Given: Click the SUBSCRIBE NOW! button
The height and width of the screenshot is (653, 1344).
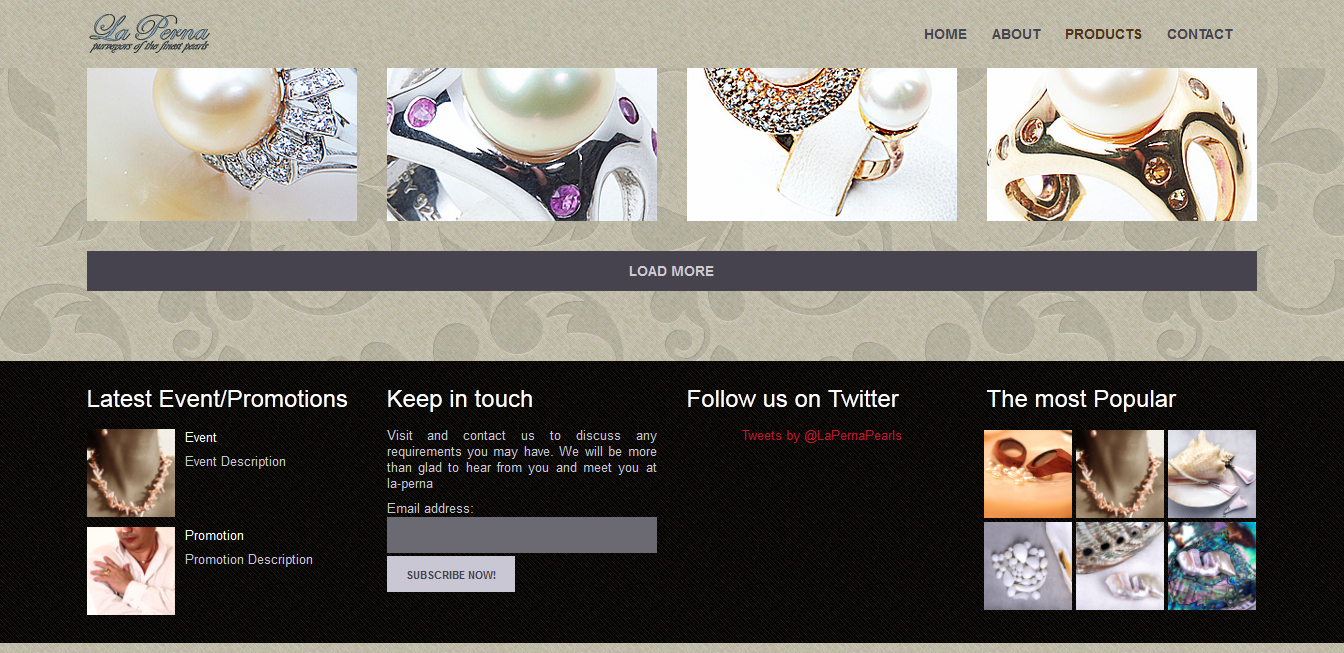Looking at the screenshot, I should point(451,574).
